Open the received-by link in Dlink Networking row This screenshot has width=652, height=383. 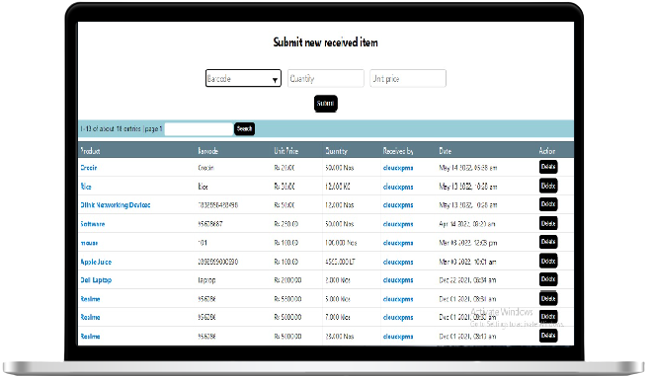[398, 205]
